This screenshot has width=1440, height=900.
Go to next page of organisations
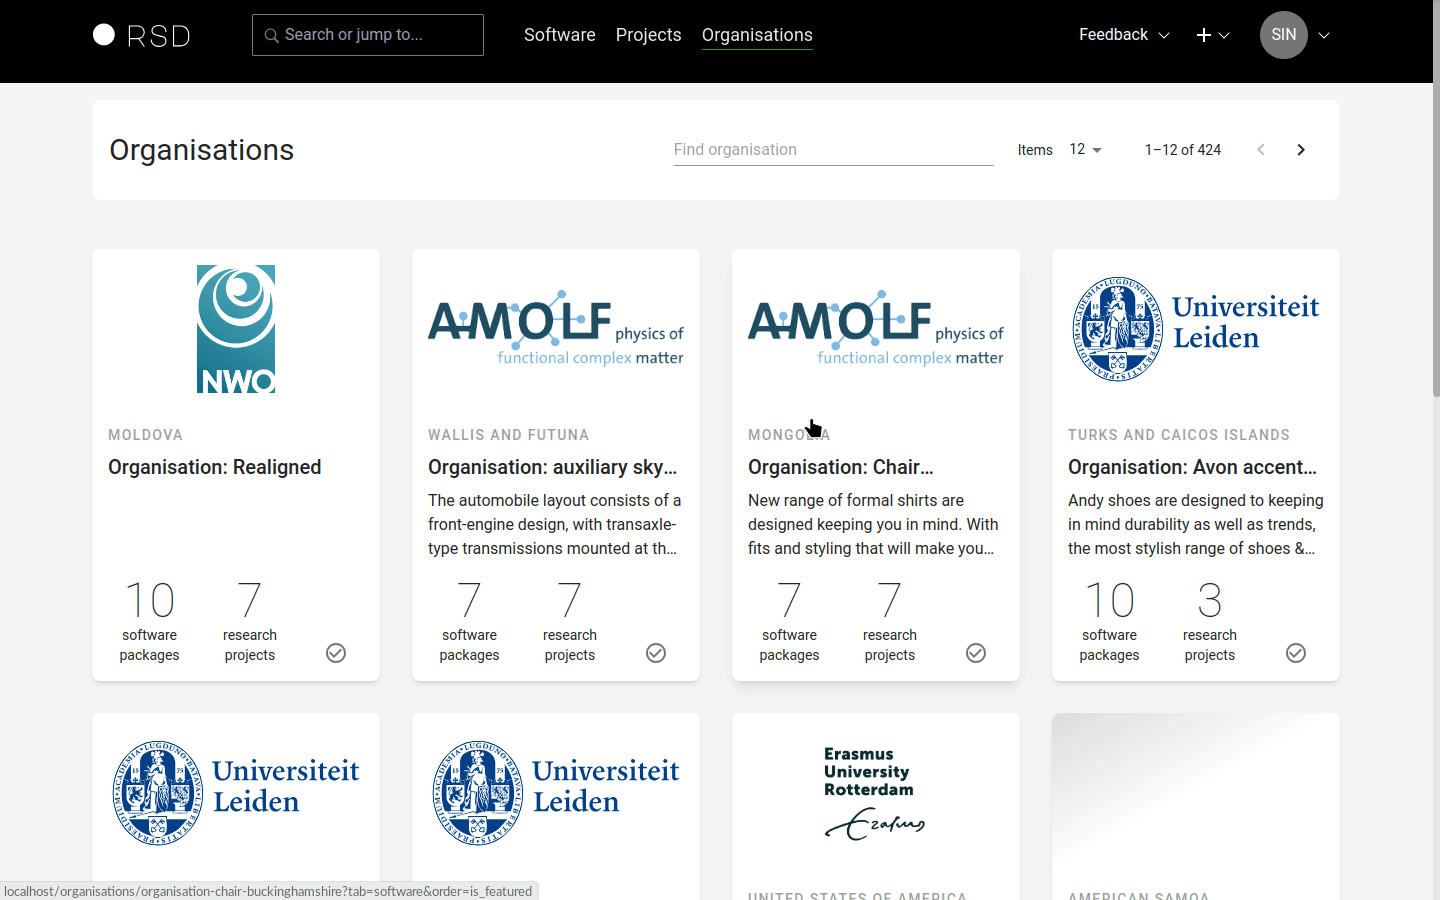(x=1300, y=150)
